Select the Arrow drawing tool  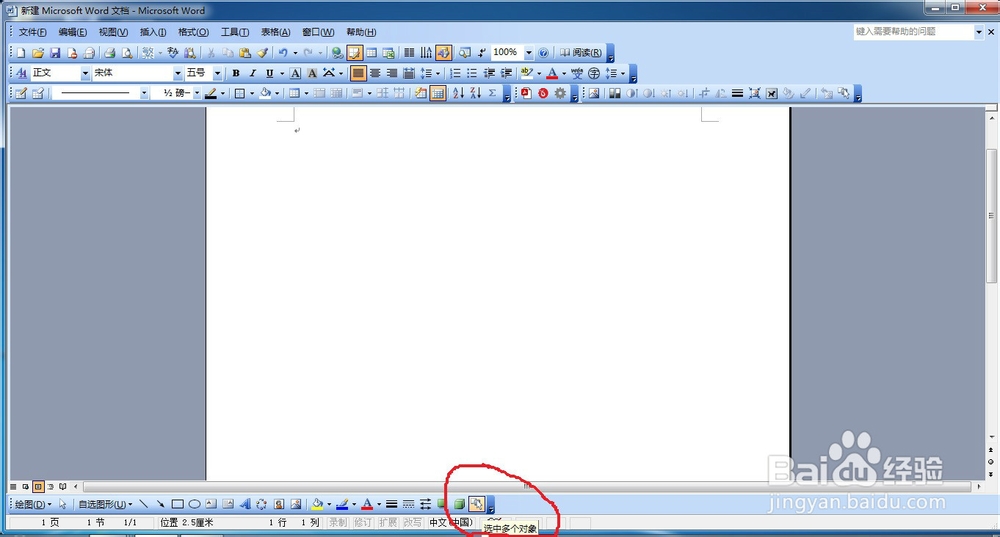pos(161,504)
